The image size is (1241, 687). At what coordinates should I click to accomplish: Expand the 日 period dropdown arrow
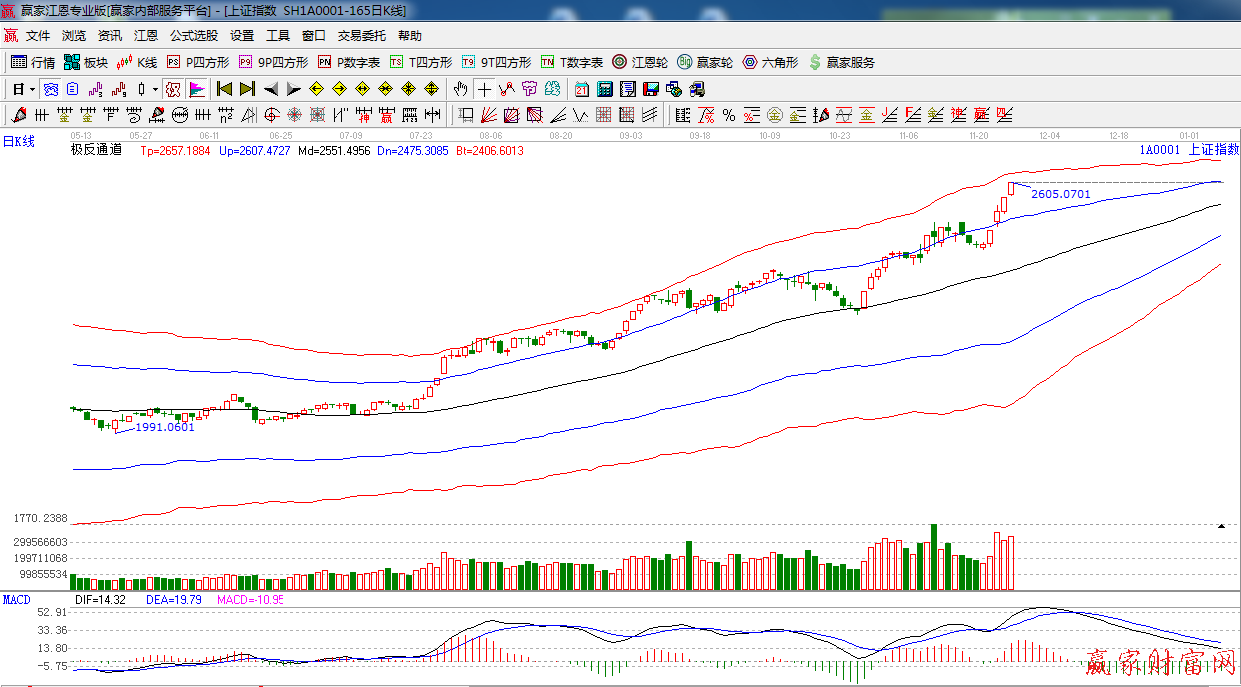pos(32,89)
